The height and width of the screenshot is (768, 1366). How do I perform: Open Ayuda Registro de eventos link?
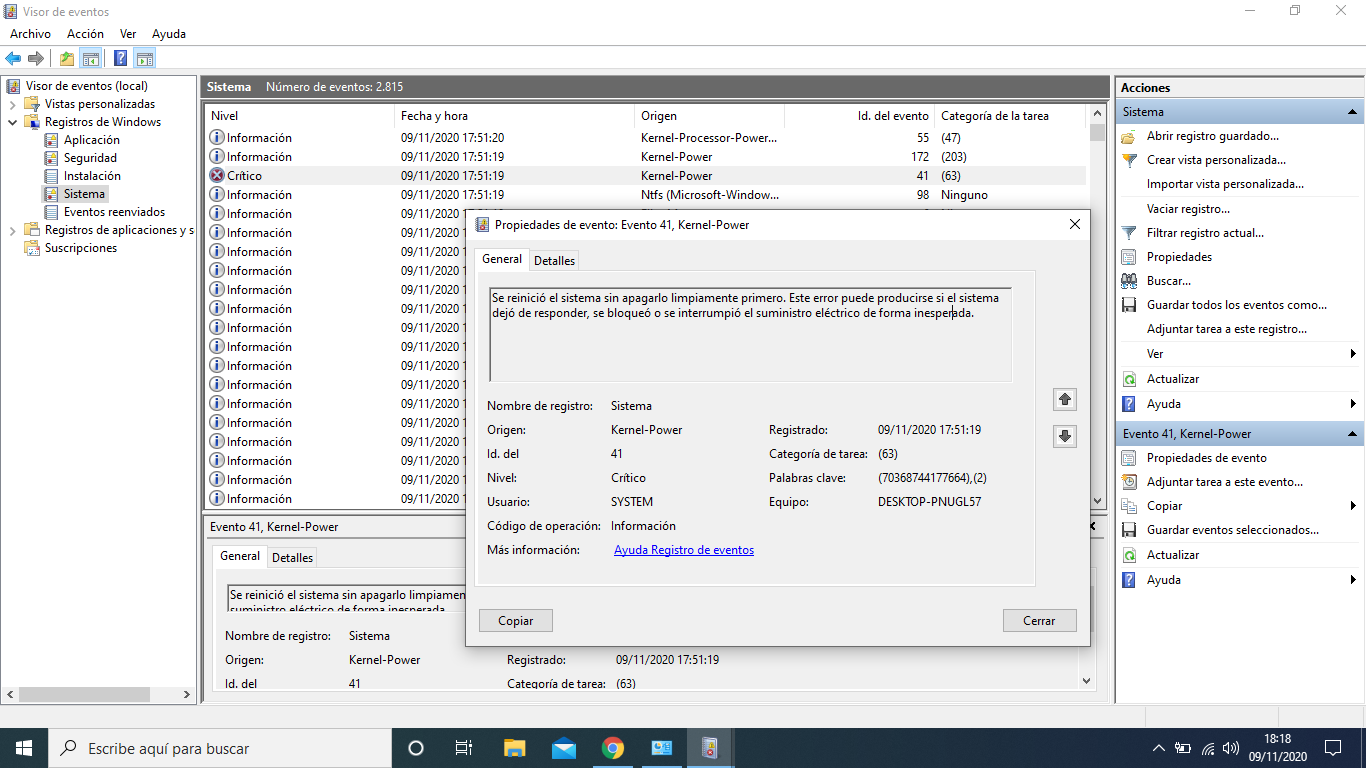pos(684,550)
